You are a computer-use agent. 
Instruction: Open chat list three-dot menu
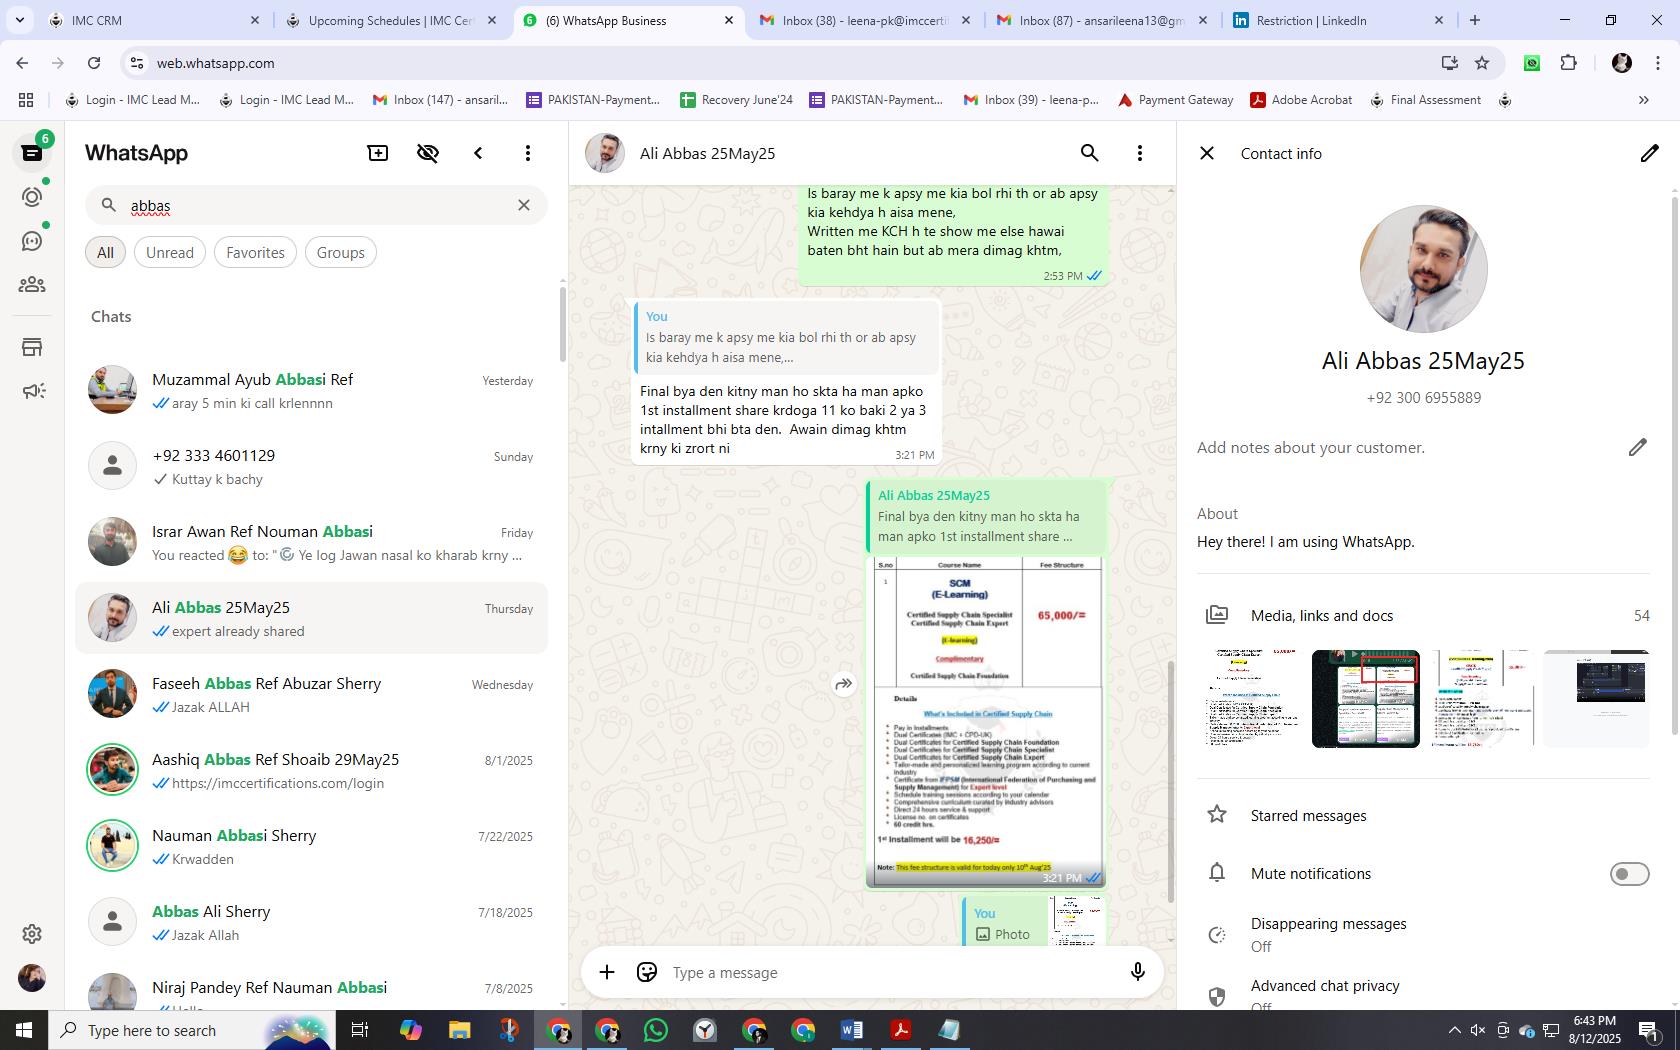528,153
